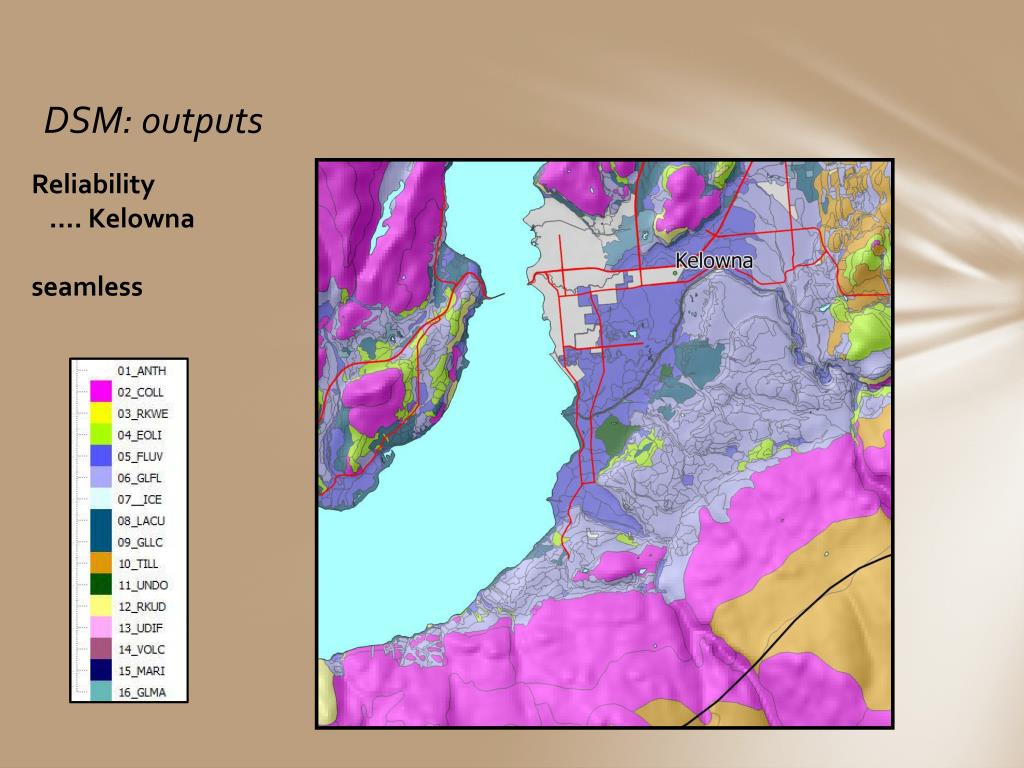
Task: Click the 13_UDIF pink legend swatch
Action: 101,628
